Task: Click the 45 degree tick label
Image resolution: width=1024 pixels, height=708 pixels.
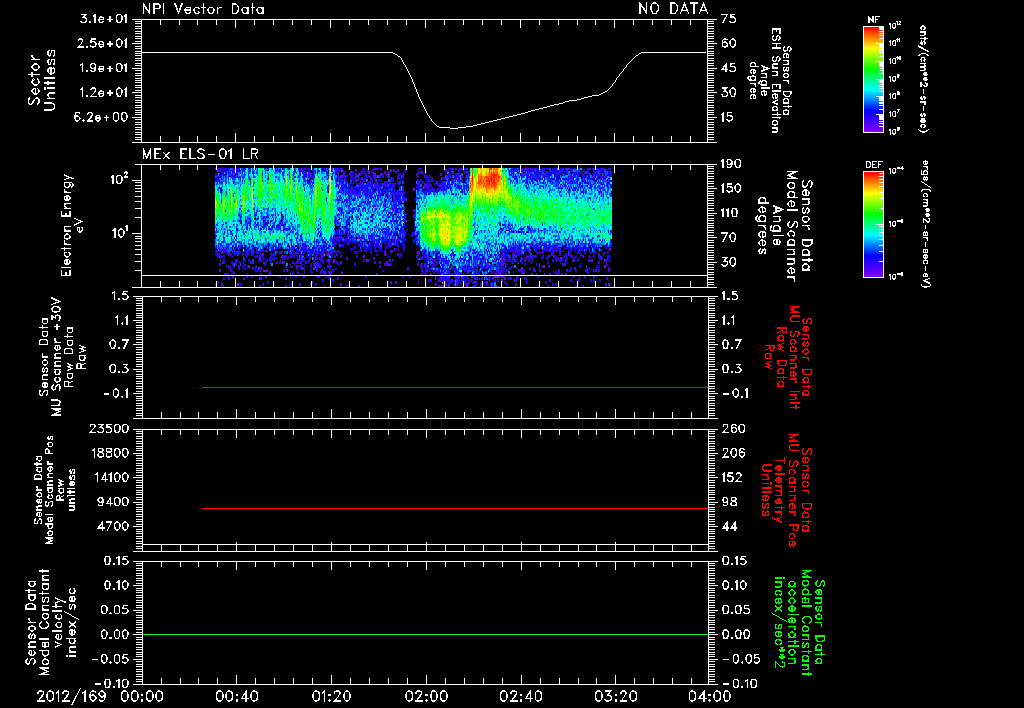Action: 729,68
